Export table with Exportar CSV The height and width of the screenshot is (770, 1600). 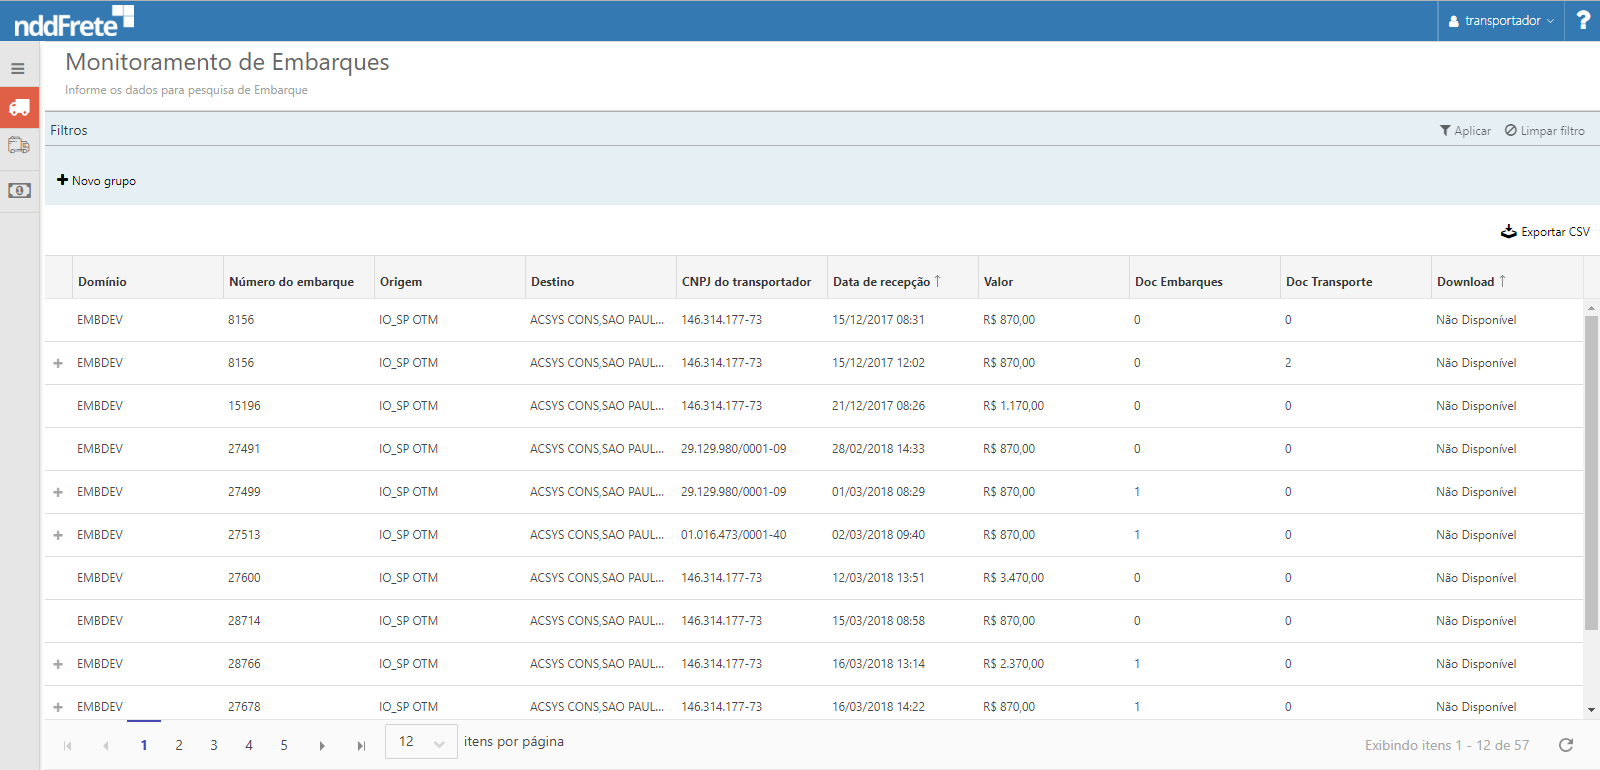point(1545,232)
